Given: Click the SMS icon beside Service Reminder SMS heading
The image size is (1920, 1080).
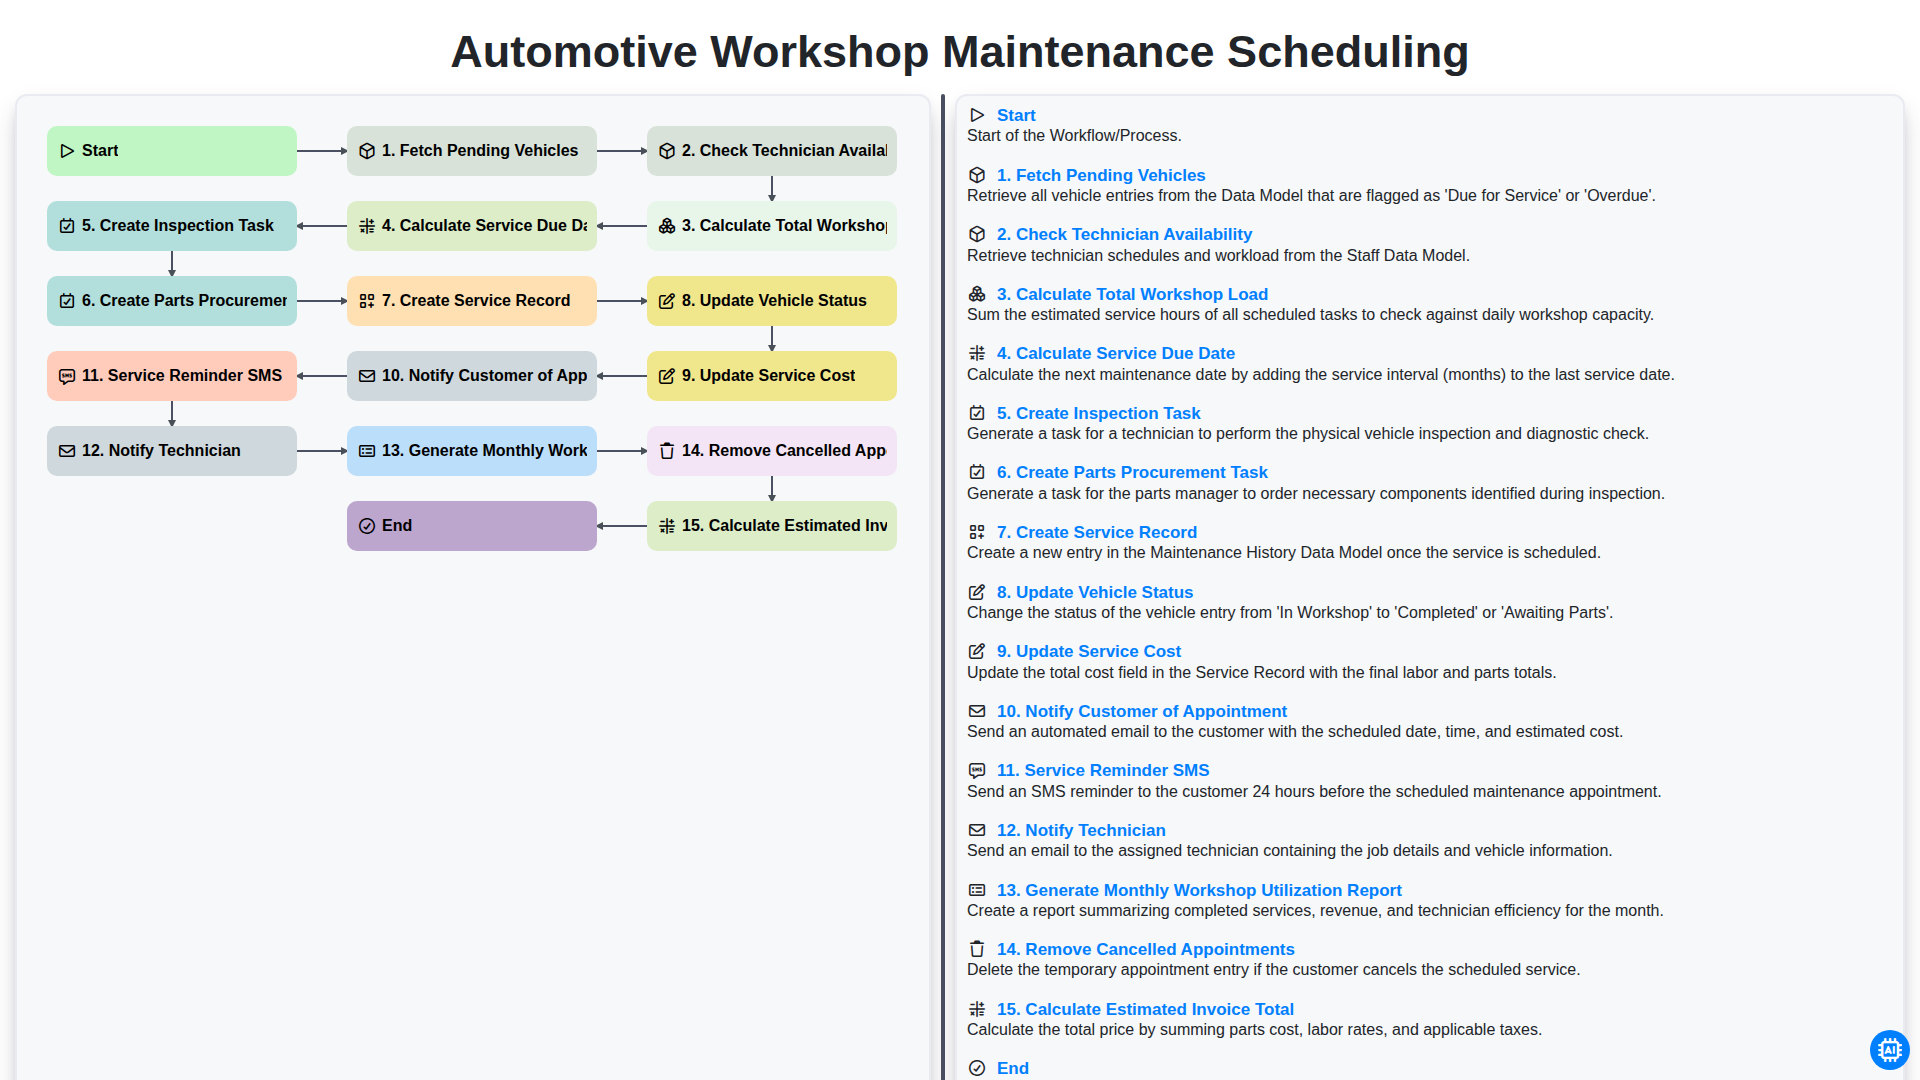Looking at the screenshot, I should point(977,770).
